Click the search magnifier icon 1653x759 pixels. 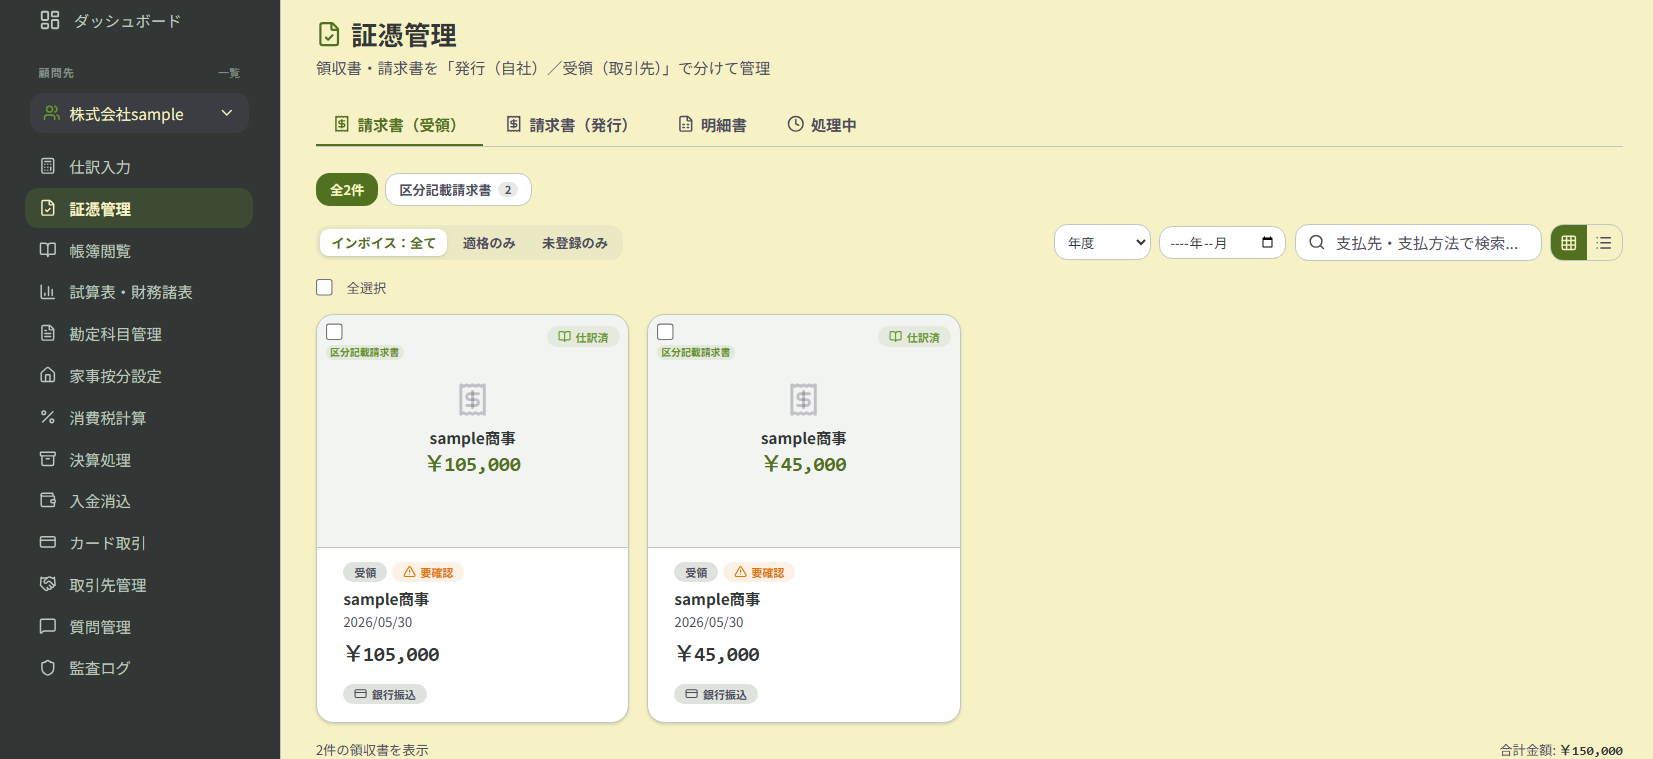point(1317,242)
